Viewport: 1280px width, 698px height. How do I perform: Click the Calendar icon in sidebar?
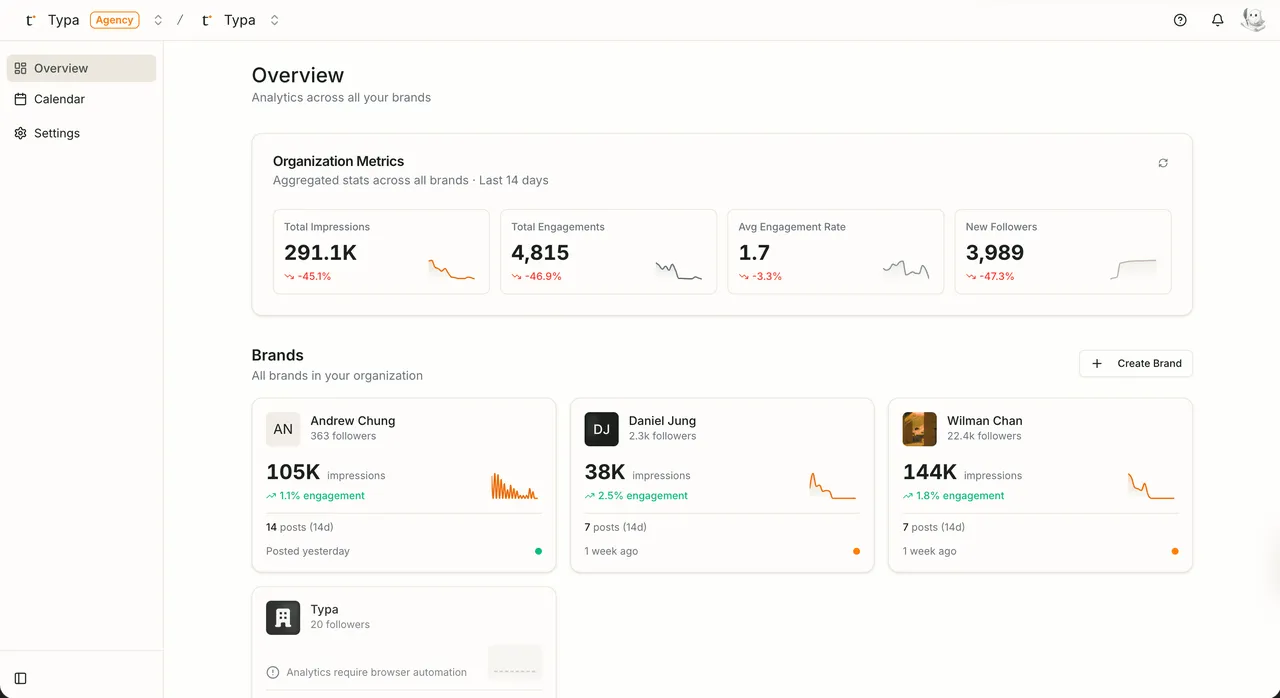21,99
